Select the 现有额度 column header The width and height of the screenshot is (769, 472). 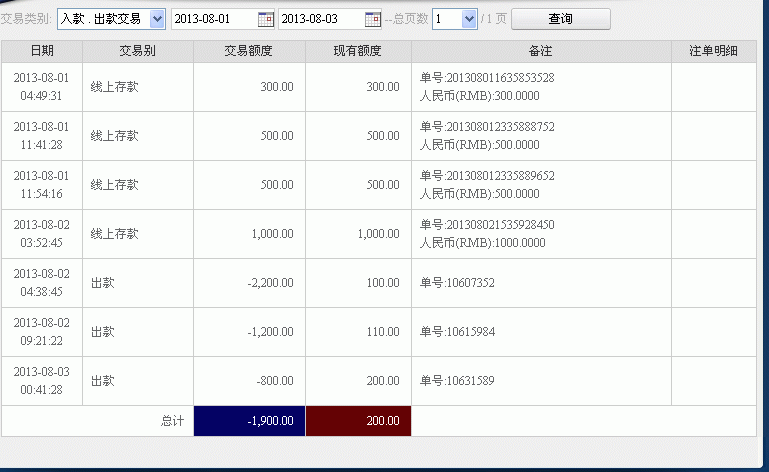point(358,51)
